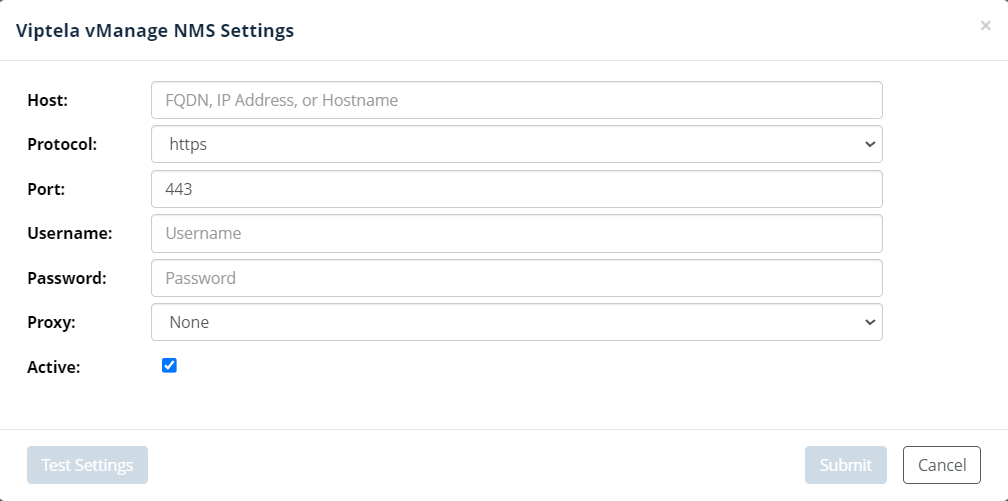The width and height of the screenshot is (1008, 501).
Task: Click the 'Port:' field label
Action: pyautogui.click(x=45, y=189)
